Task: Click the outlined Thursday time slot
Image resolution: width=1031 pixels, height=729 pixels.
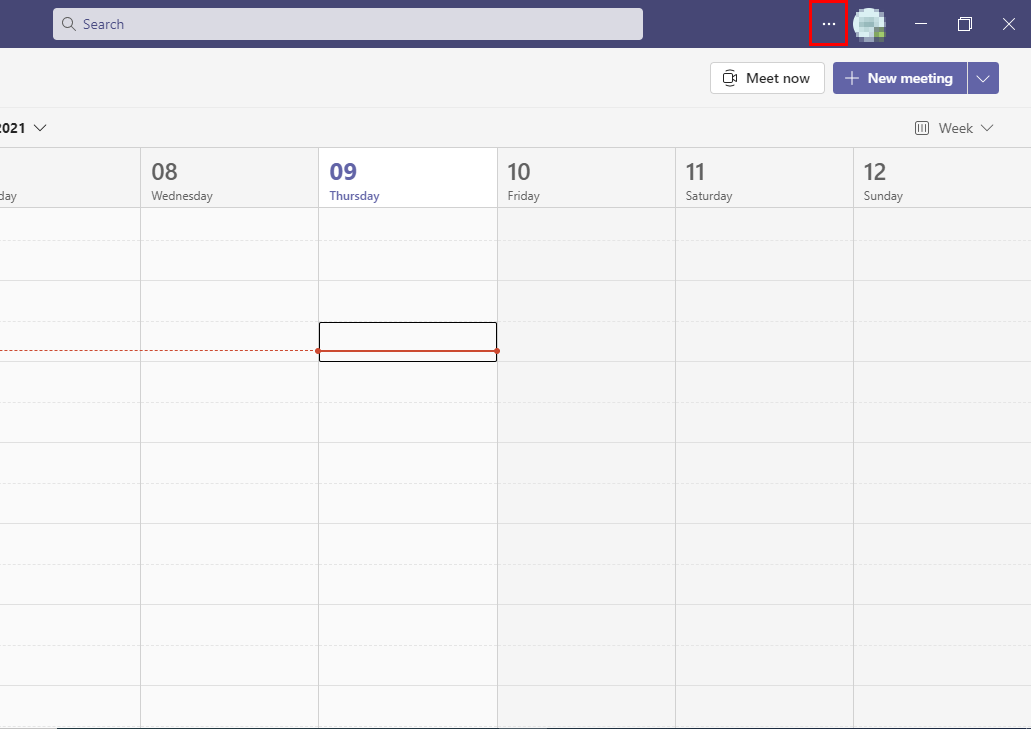Action: click(x=408, y=342)
